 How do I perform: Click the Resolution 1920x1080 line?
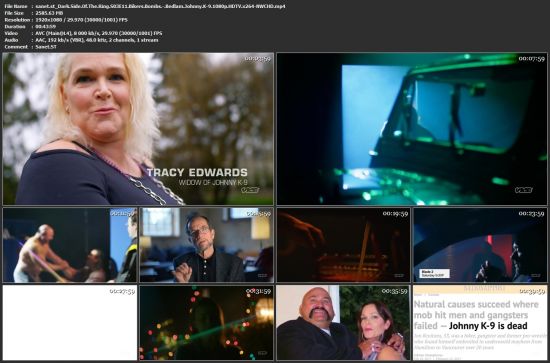click(66, 20)
